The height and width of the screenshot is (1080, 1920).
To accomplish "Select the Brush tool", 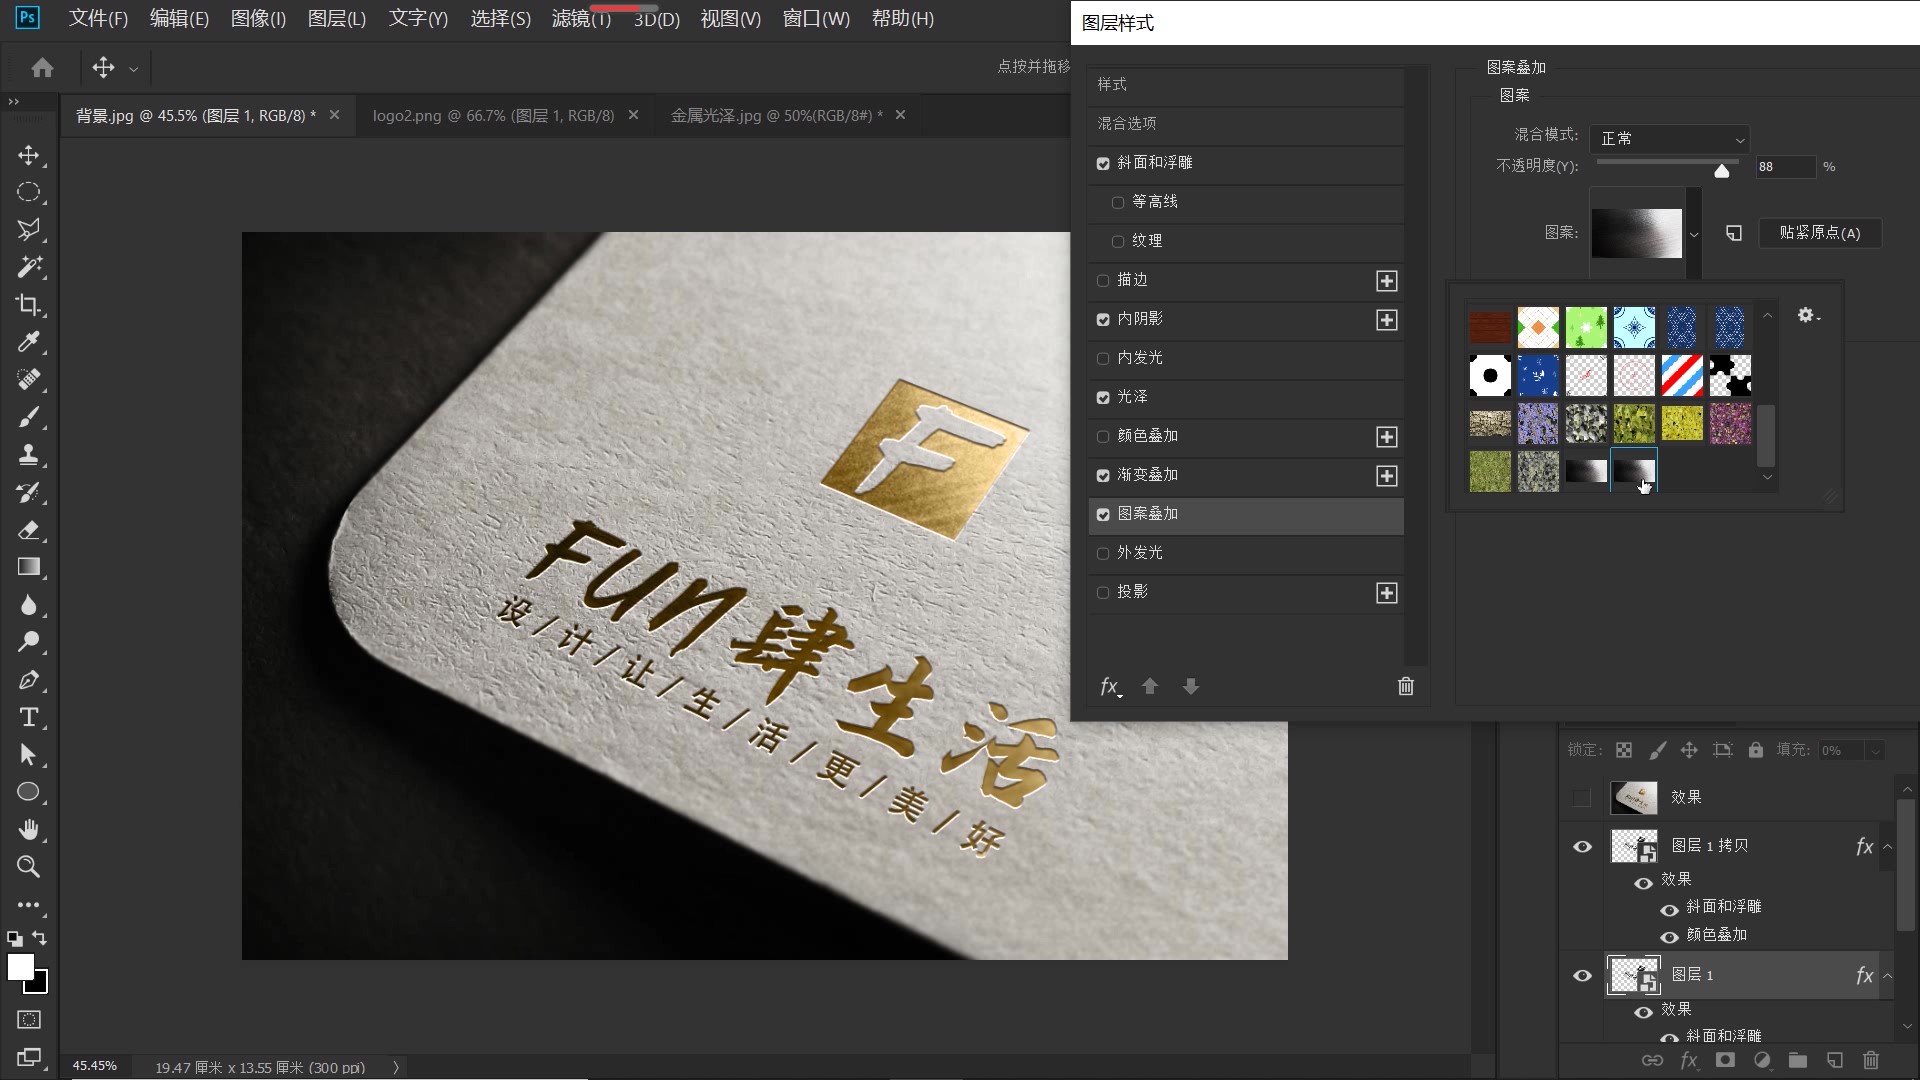I will [30, 418].
